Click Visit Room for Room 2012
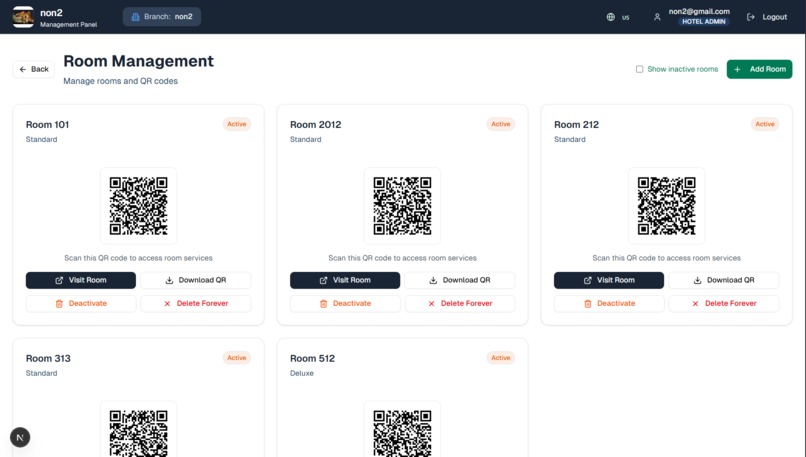This screenshot has width=806, height=457. click(x=345, y=280)
